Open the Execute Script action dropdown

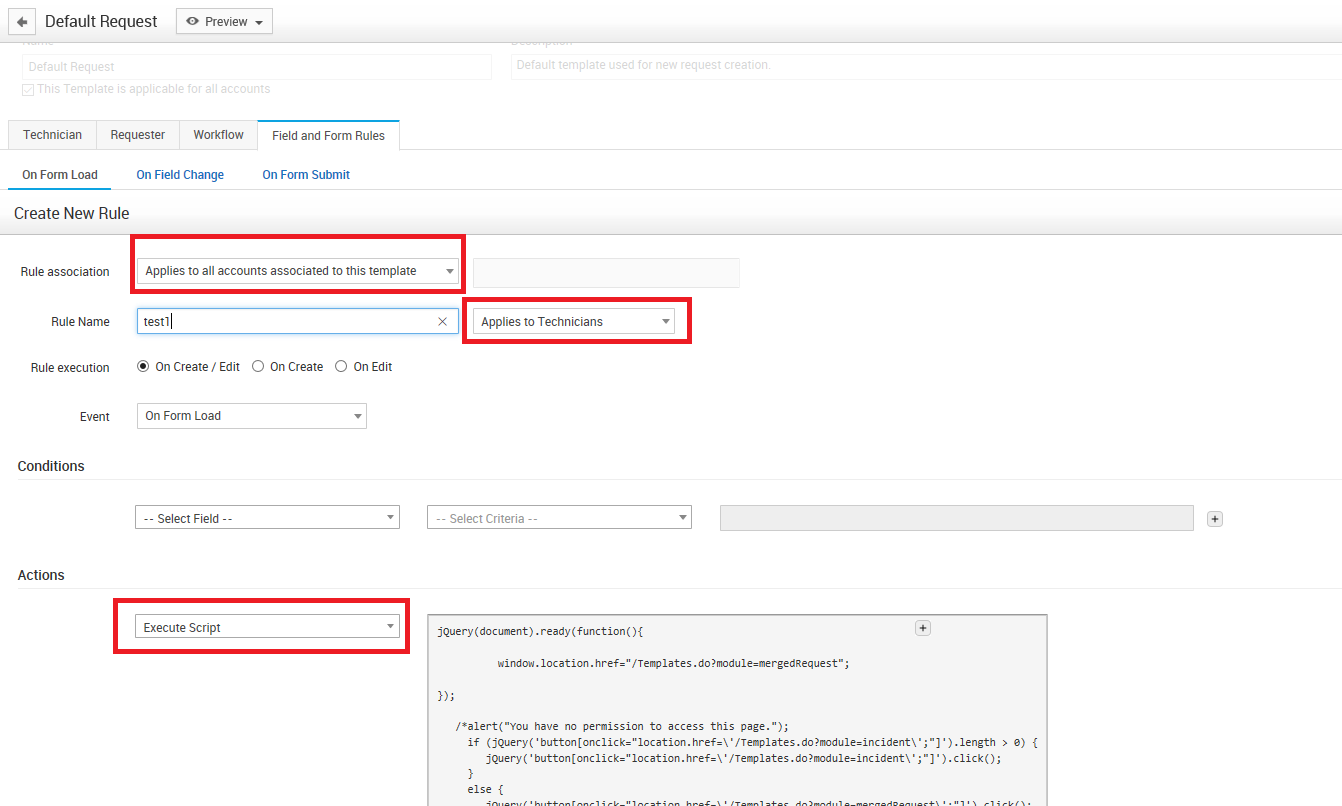coord(267,627)
